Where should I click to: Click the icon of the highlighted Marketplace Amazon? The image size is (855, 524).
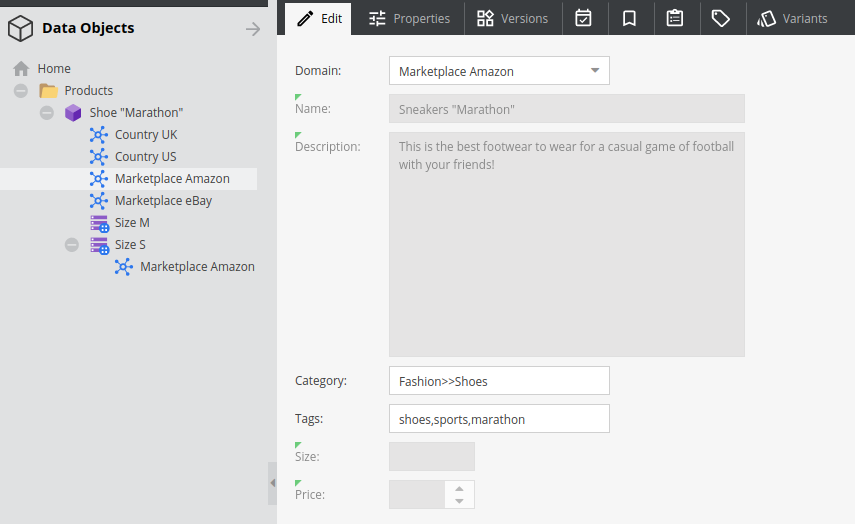99,179
